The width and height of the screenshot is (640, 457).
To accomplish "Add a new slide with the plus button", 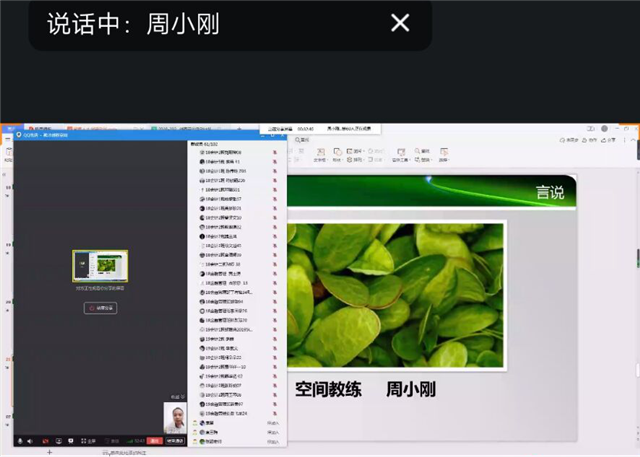I will tap(49, 452).
